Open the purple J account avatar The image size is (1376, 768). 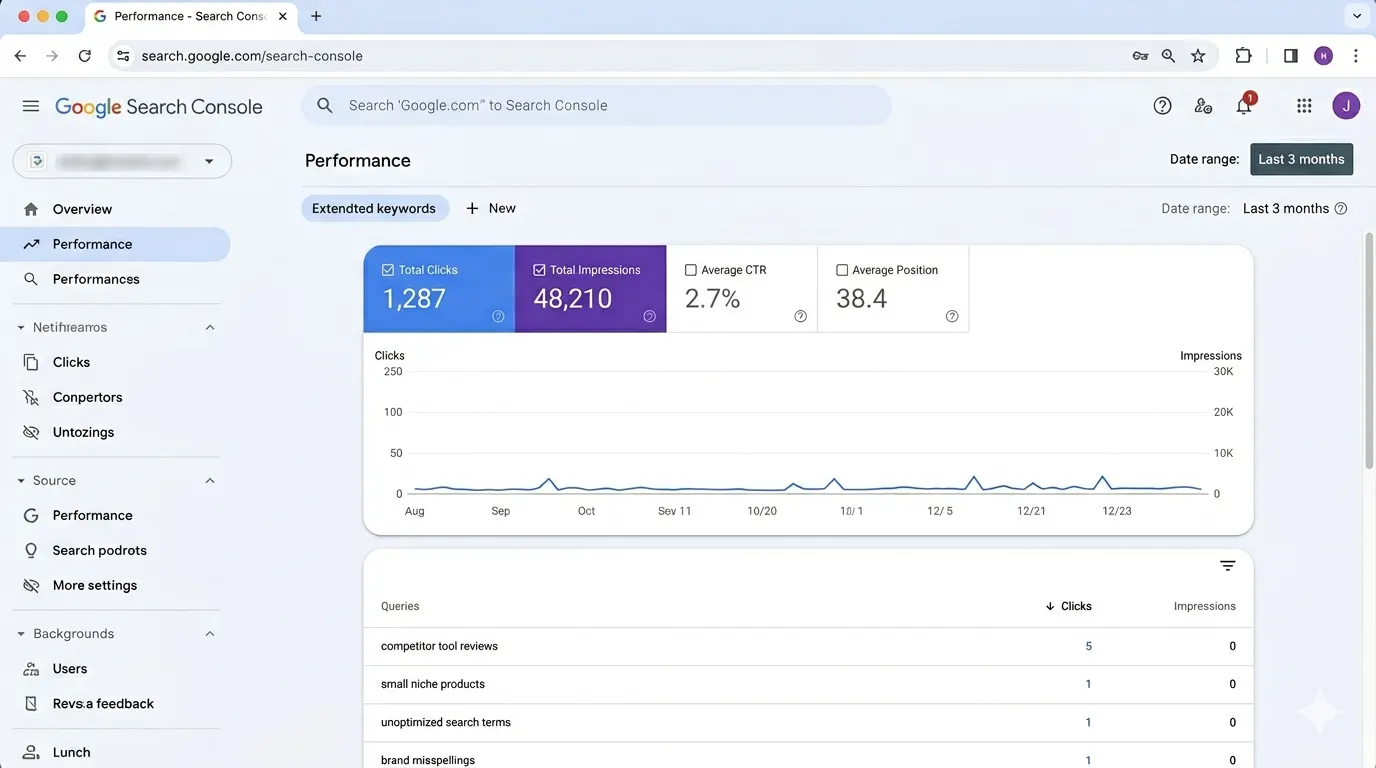tap(1346, 105)
